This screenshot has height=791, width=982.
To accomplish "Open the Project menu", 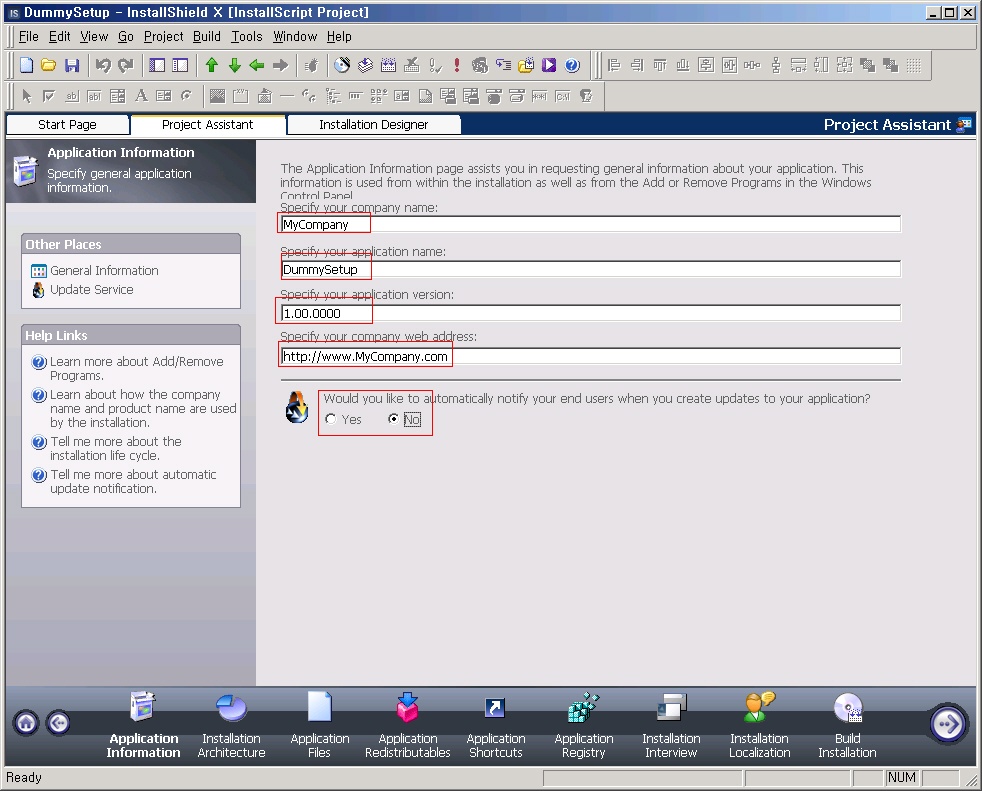I will (163, 36).
